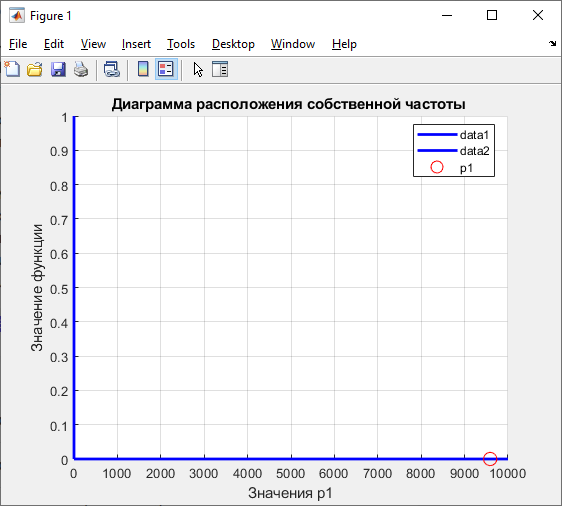Open the View menu
Image resolution: width=562 pixels, height=506 pixels.
coord(93,44)
